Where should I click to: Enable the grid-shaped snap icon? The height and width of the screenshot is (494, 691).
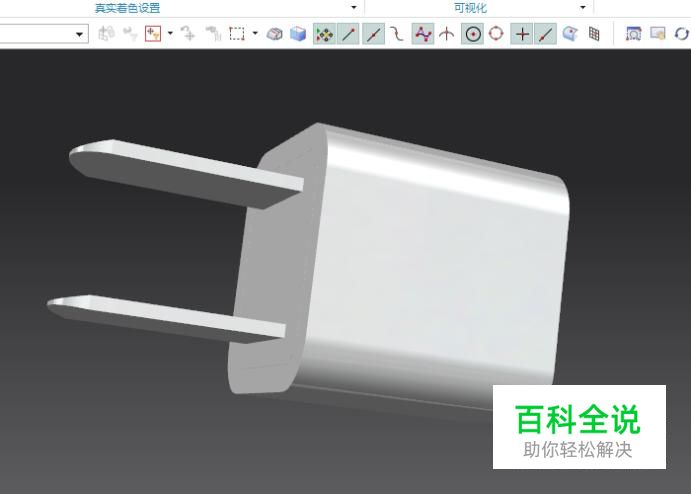click(594, 34)
